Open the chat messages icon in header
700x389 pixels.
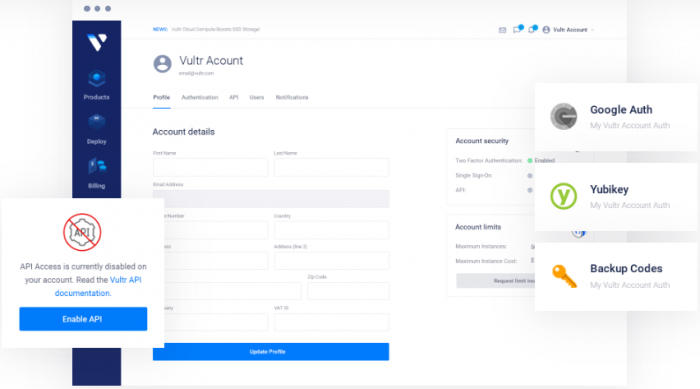tap(517, 29)
